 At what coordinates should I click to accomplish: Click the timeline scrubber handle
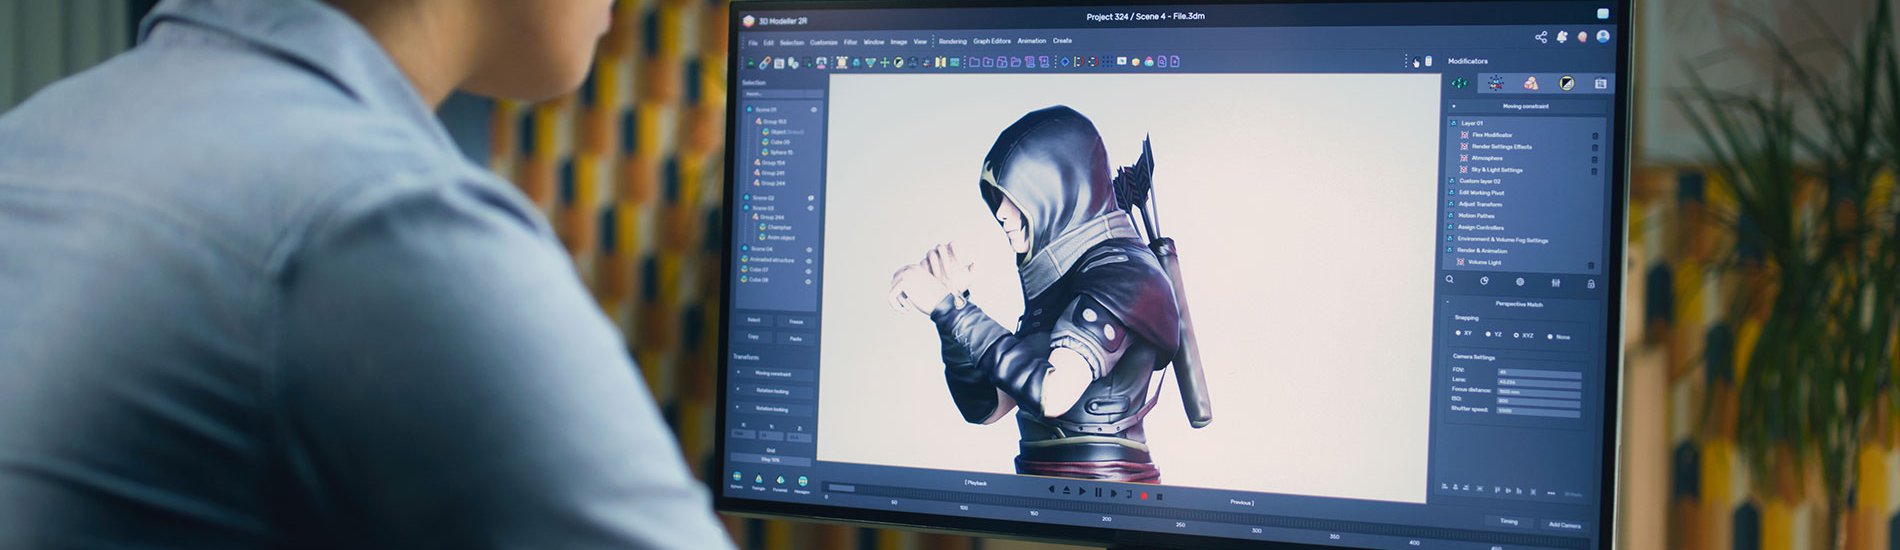tap(841, 488)
